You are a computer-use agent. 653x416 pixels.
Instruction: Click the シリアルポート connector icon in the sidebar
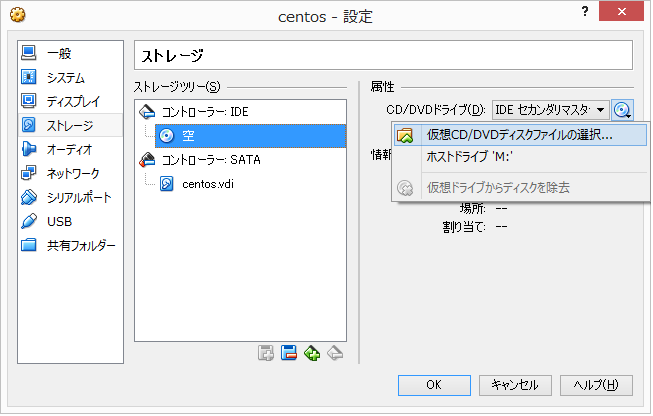[29, 197]
